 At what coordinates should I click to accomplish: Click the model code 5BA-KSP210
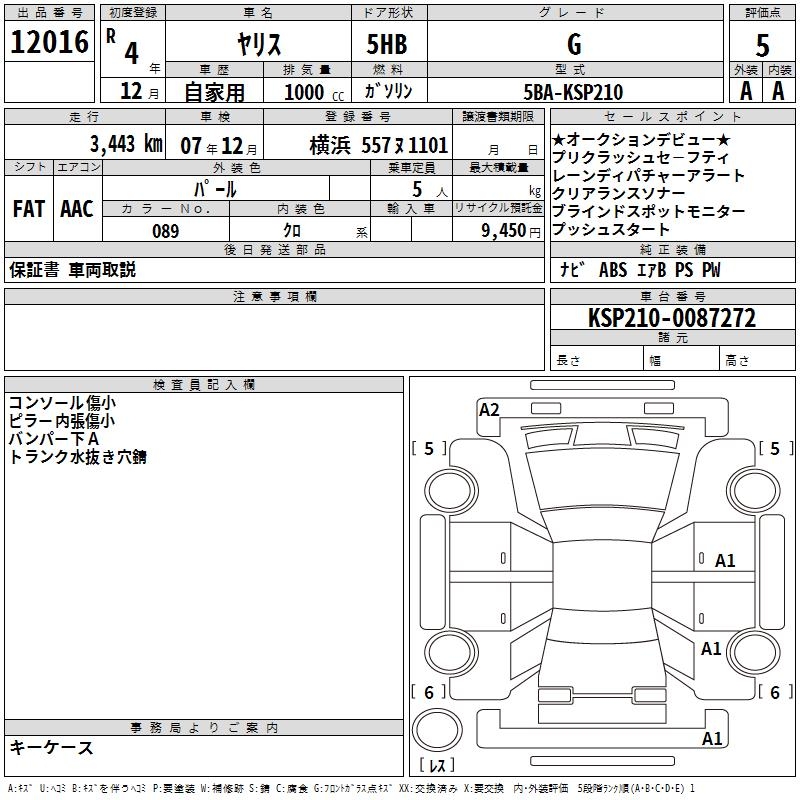(573, 92)
